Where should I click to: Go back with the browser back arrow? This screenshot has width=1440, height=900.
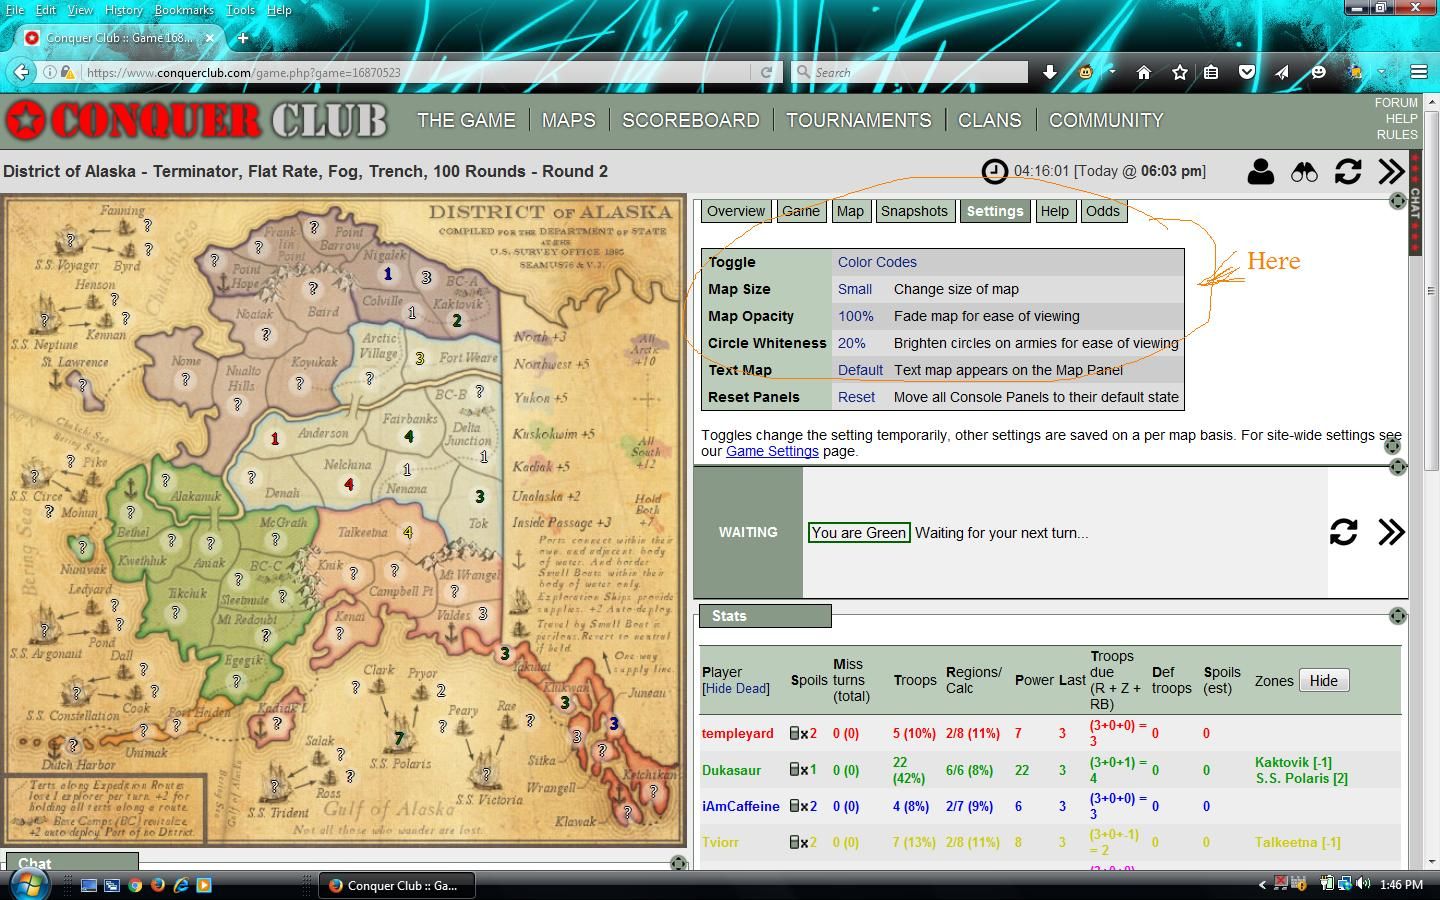pos(21,72)
